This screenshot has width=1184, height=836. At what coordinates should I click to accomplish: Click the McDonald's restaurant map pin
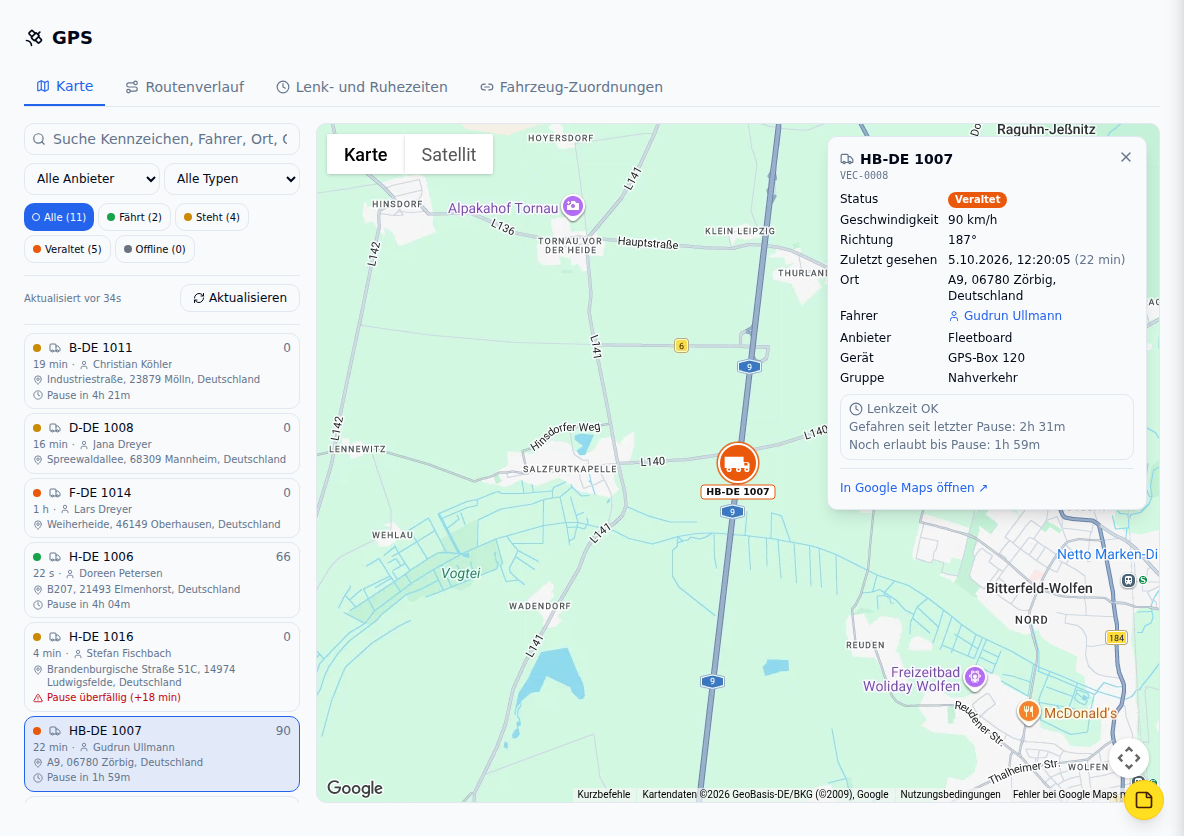click(1028, 711)
